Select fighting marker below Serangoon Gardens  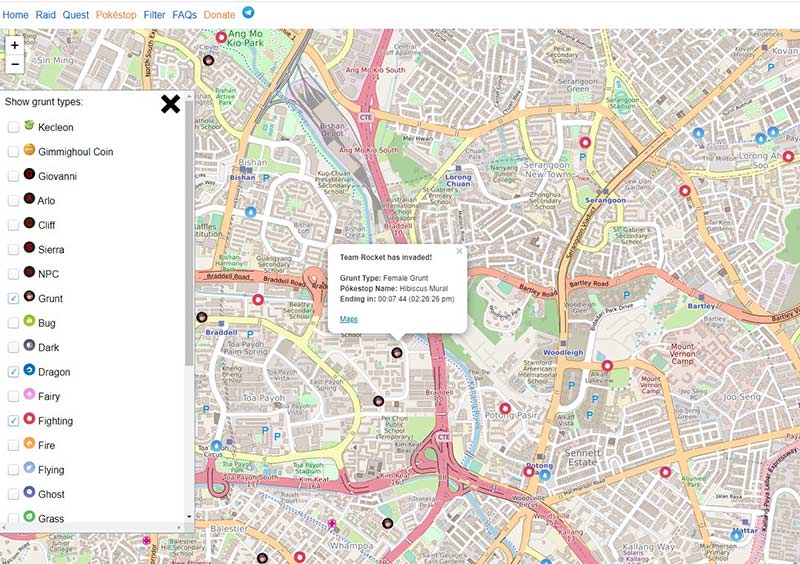685,191
